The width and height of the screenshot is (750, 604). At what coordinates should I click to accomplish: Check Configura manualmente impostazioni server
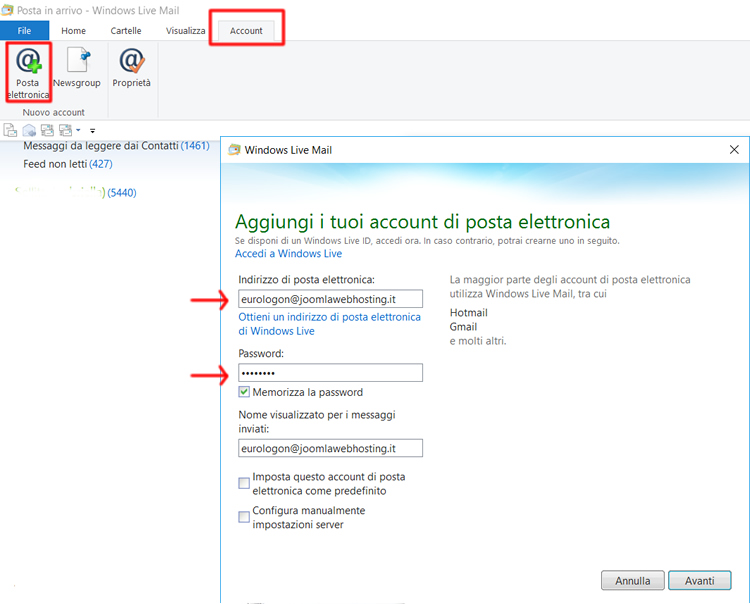245,518
